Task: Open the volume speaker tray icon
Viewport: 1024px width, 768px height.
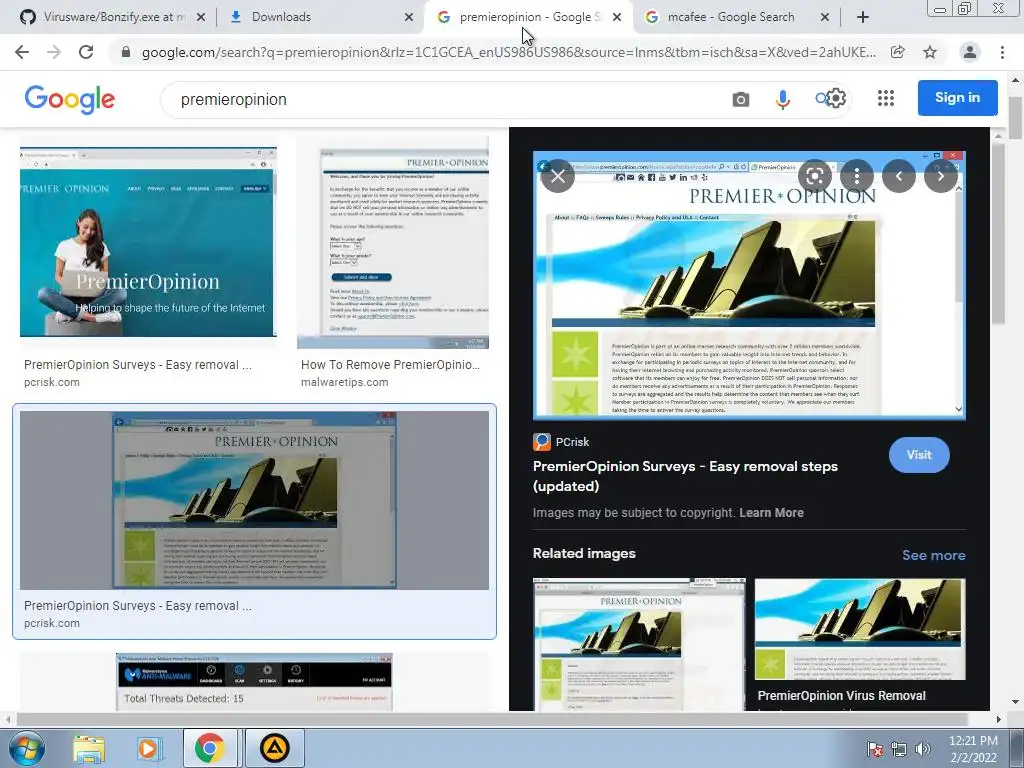Action: coord(923,749)
